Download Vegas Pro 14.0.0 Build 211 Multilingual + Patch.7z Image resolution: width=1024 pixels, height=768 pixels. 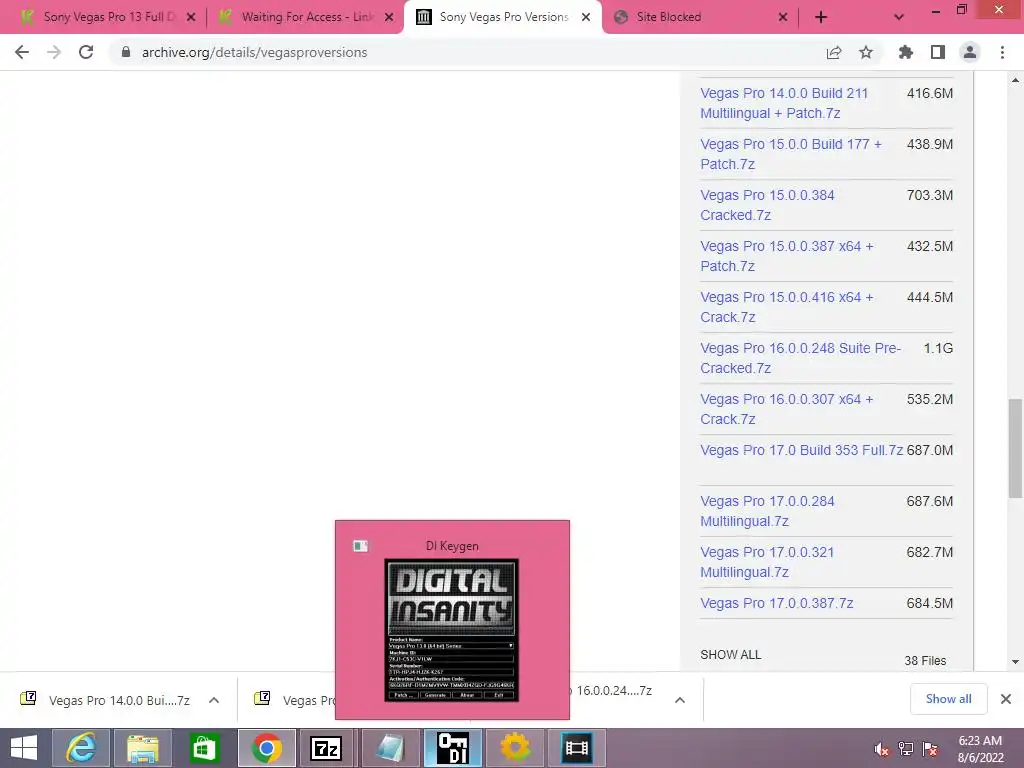pos(784,103)
